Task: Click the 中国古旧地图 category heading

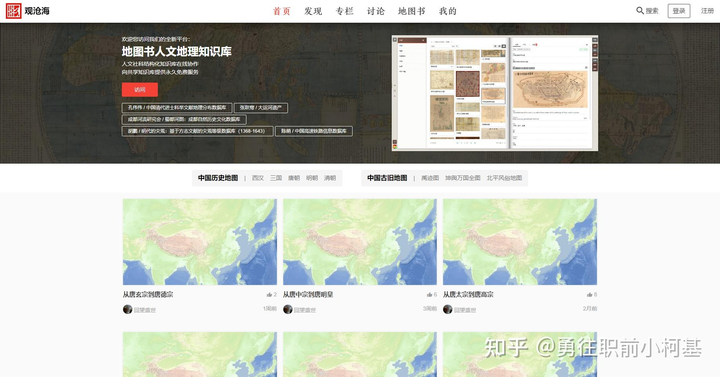Action: [387, 178]
